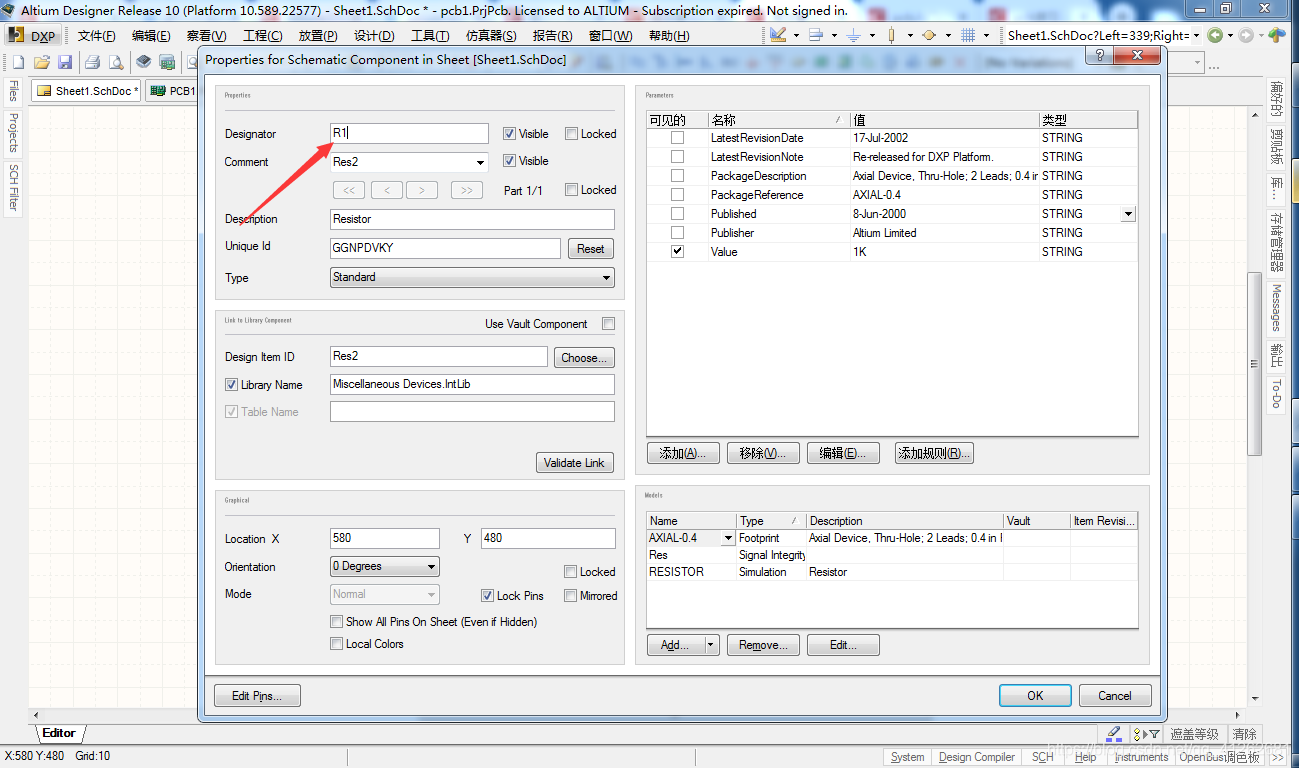Image resolution: width=1299 pixels, height=768 pixels.
Task: Expand the drawing tools dropdown arrow
Action: pyautogui.click(x=796, y=35)
